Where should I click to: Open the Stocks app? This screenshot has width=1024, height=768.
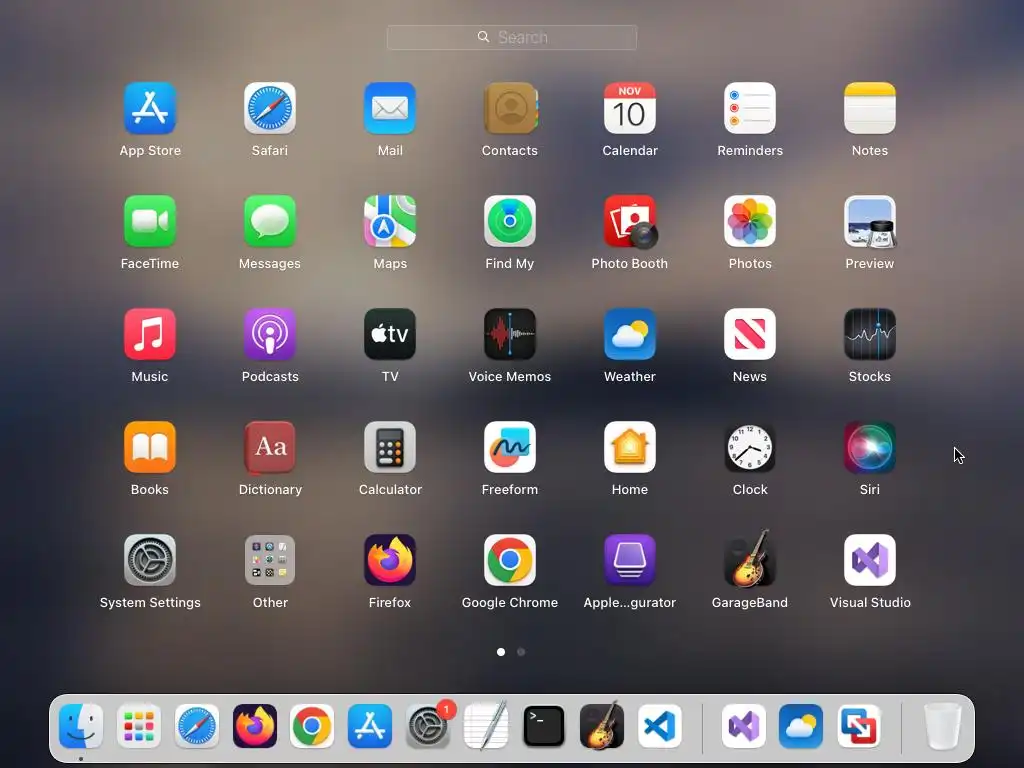click(x=870, y=334)
